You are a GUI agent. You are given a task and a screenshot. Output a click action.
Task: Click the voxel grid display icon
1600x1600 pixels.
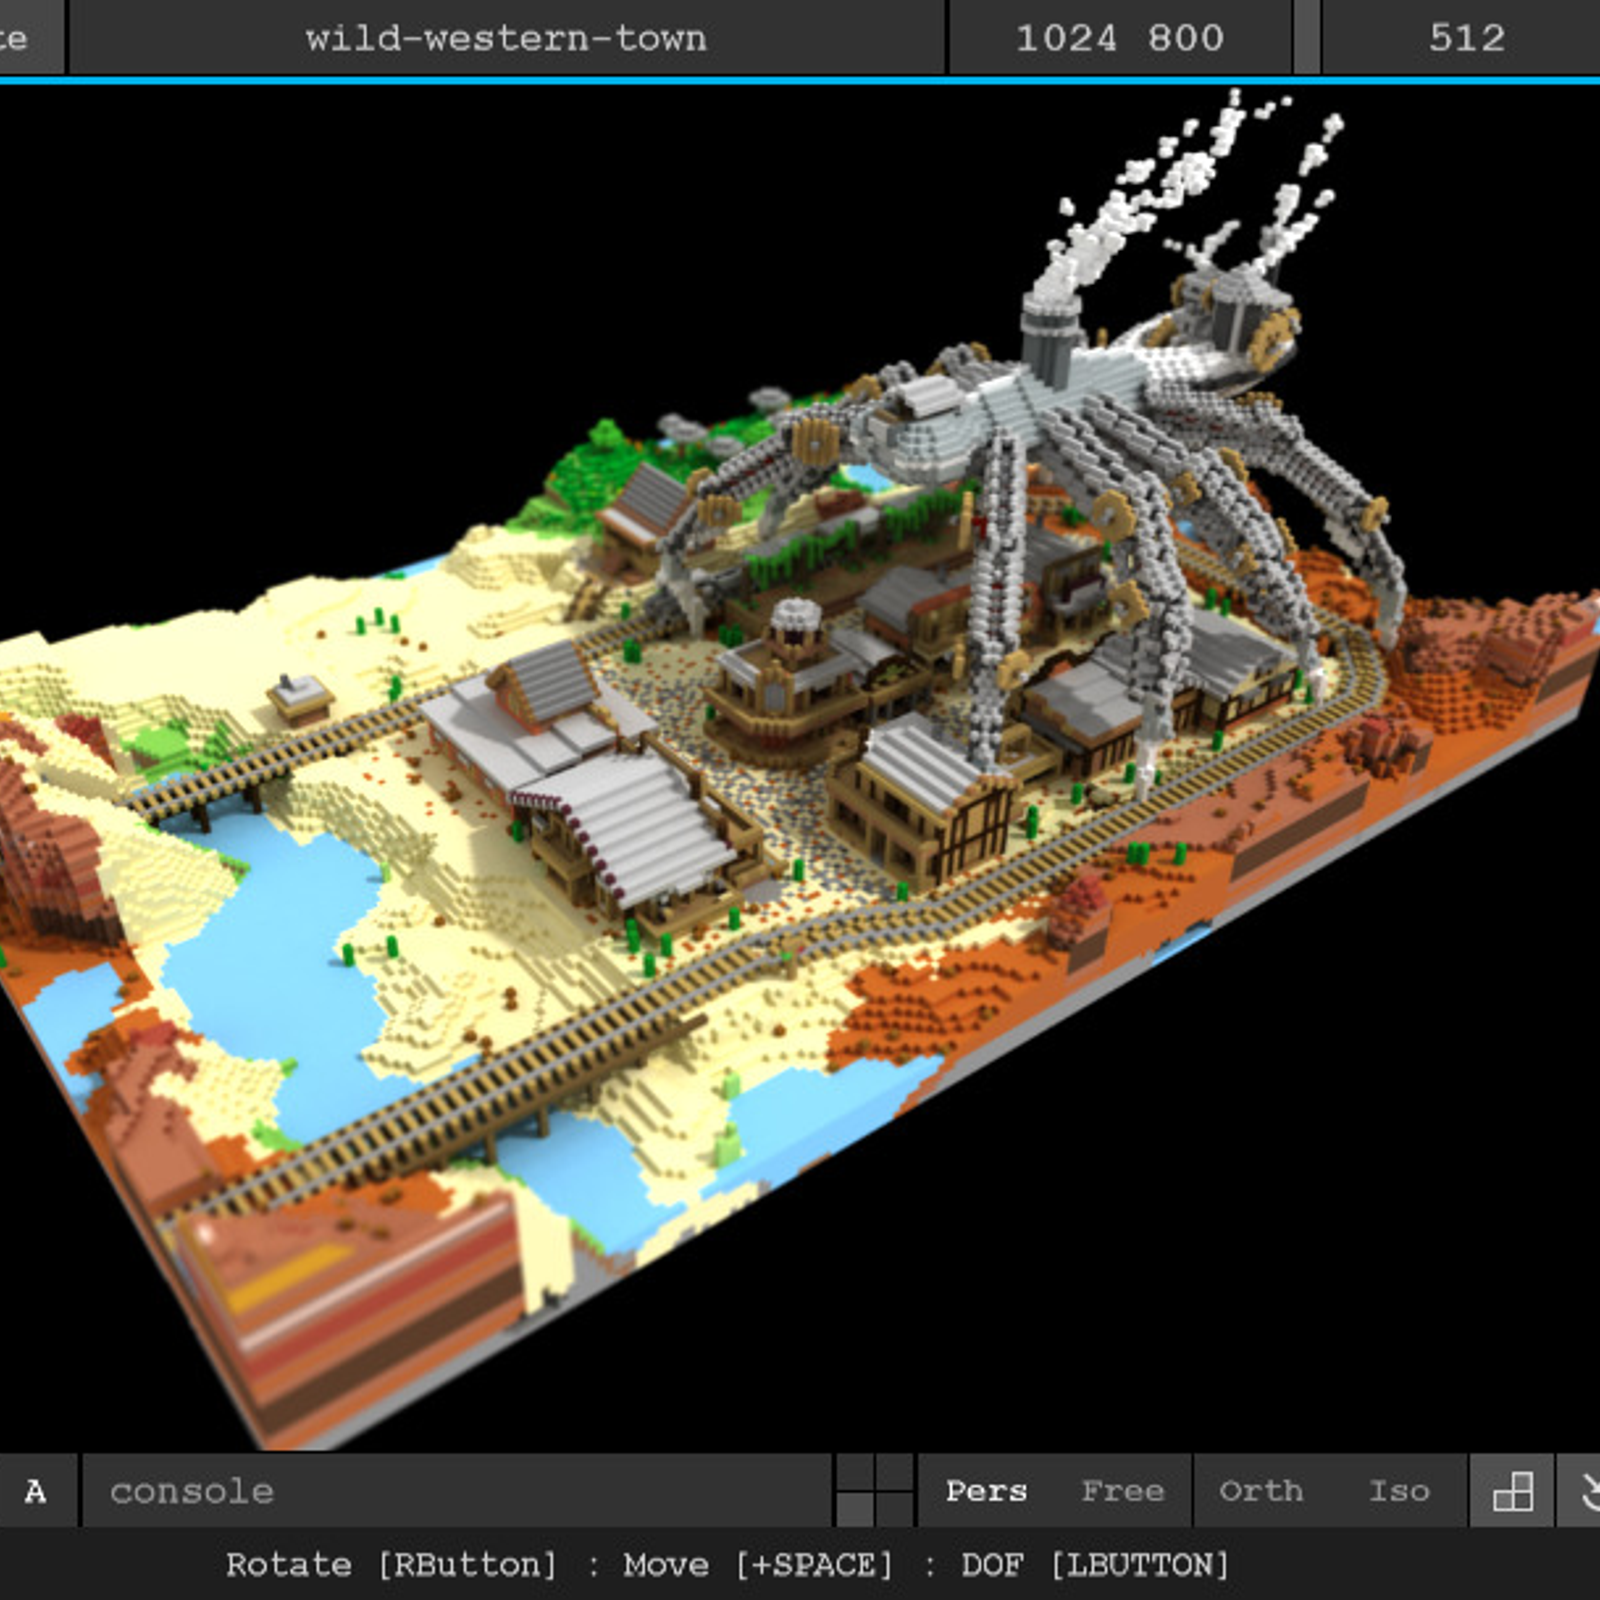tap(1511, 1490)
